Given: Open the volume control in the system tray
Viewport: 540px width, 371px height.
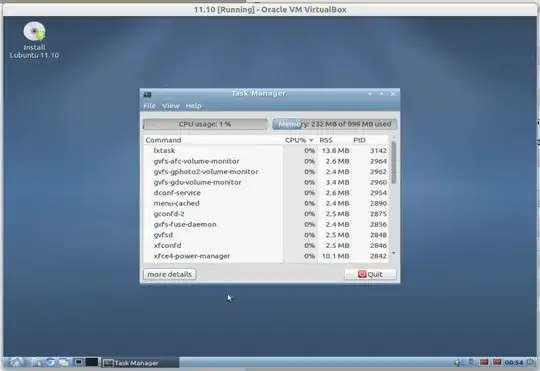Looking at the screenshot, I should tap(458, 362).
